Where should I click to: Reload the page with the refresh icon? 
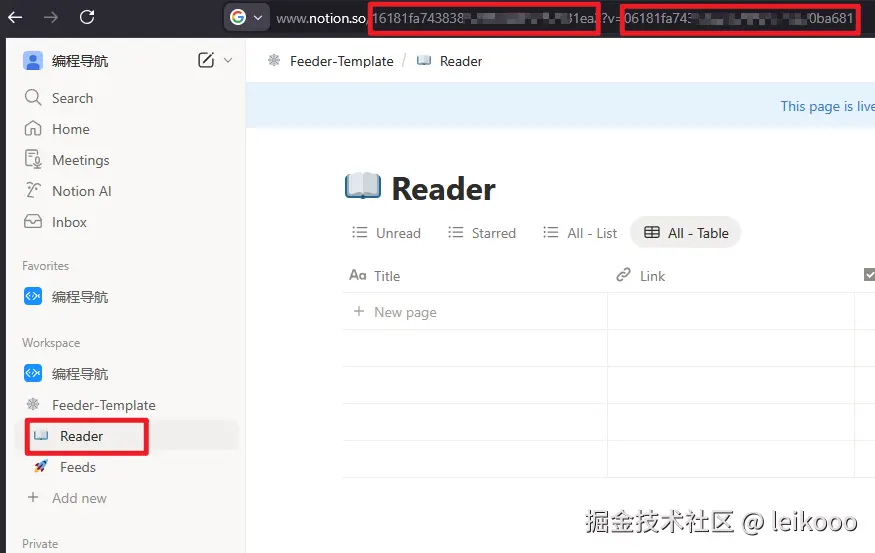[87, 17]
